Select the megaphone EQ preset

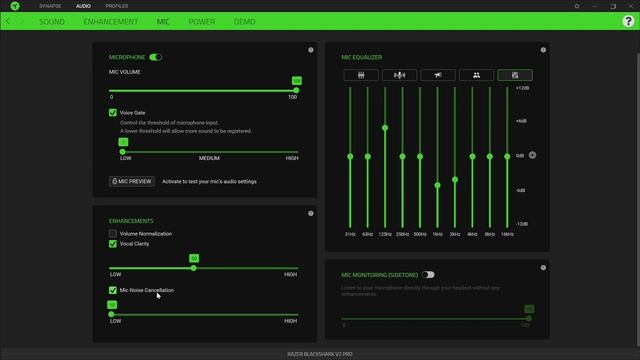438,75
